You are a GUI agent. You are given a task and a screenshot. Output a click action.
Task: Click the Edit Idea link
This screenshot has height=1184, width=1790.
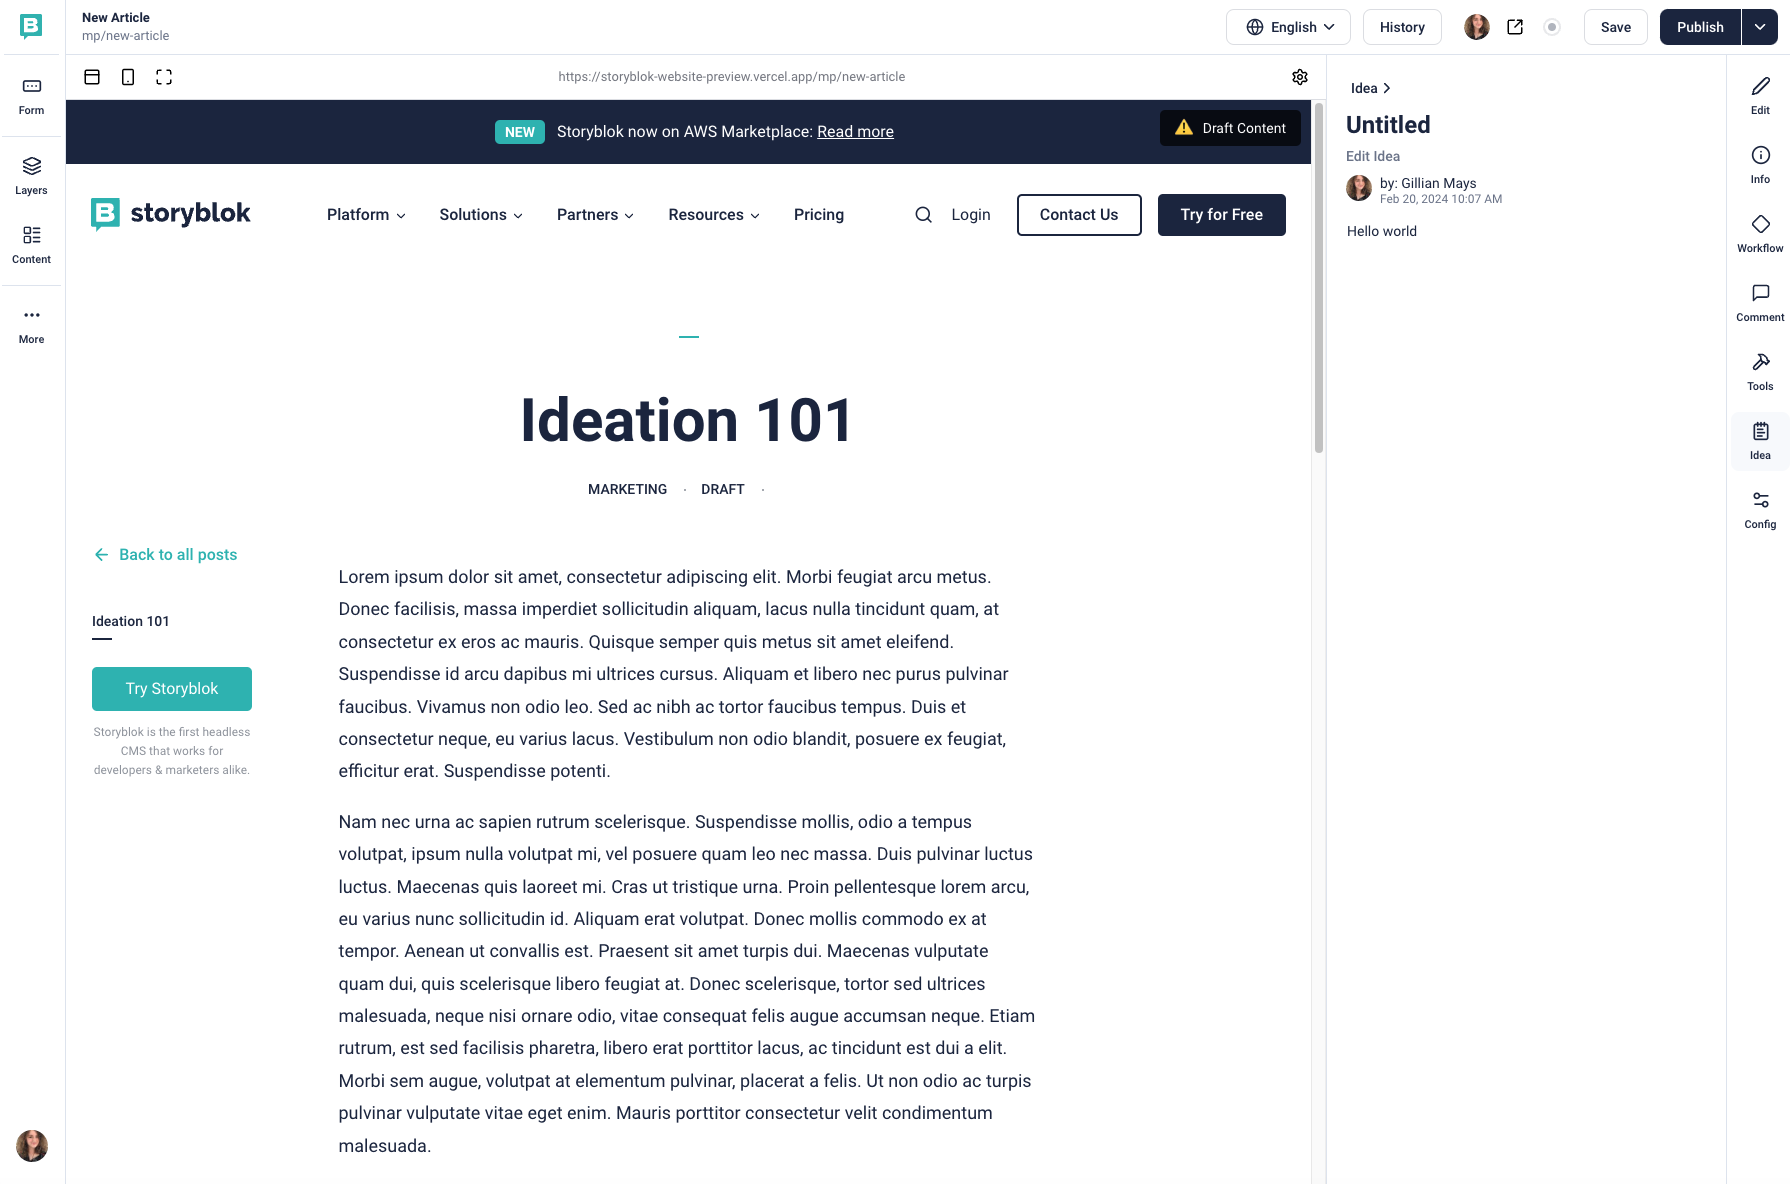pyautogui.click(x=1373, y=156)
